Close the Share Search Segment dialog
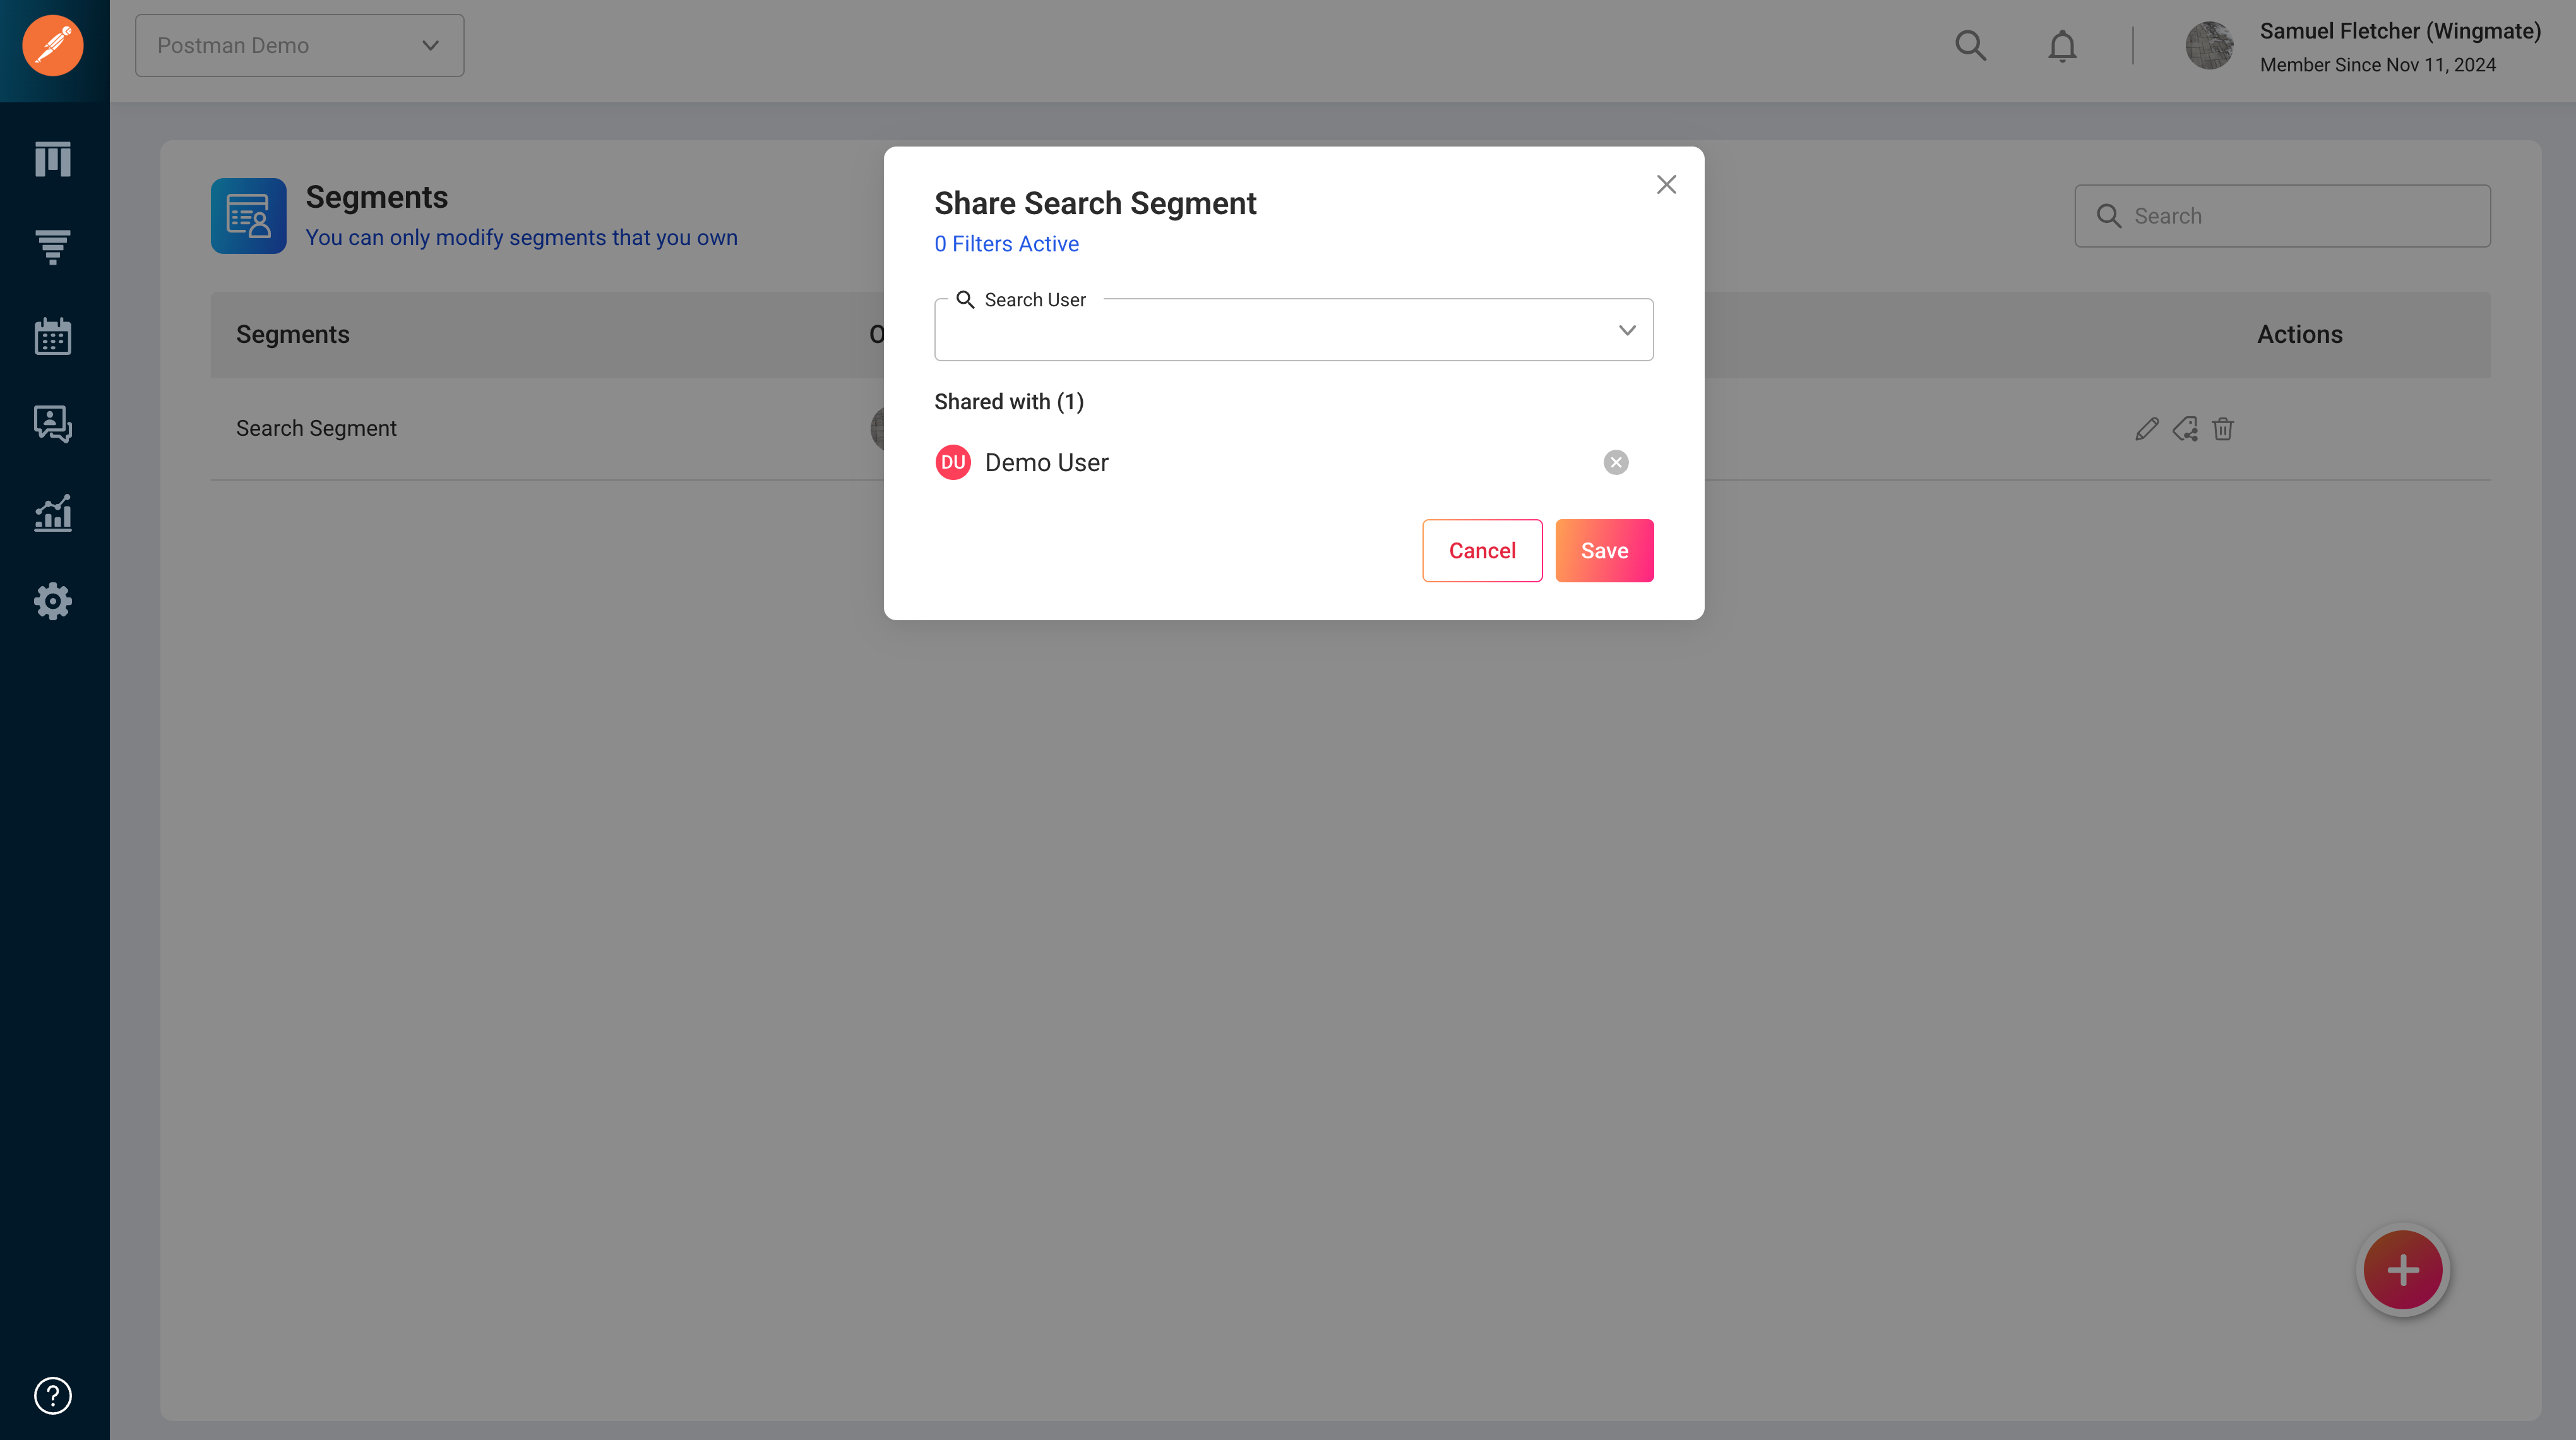This screenshot has width=2576, height=1440. (x=1666, y=185)
